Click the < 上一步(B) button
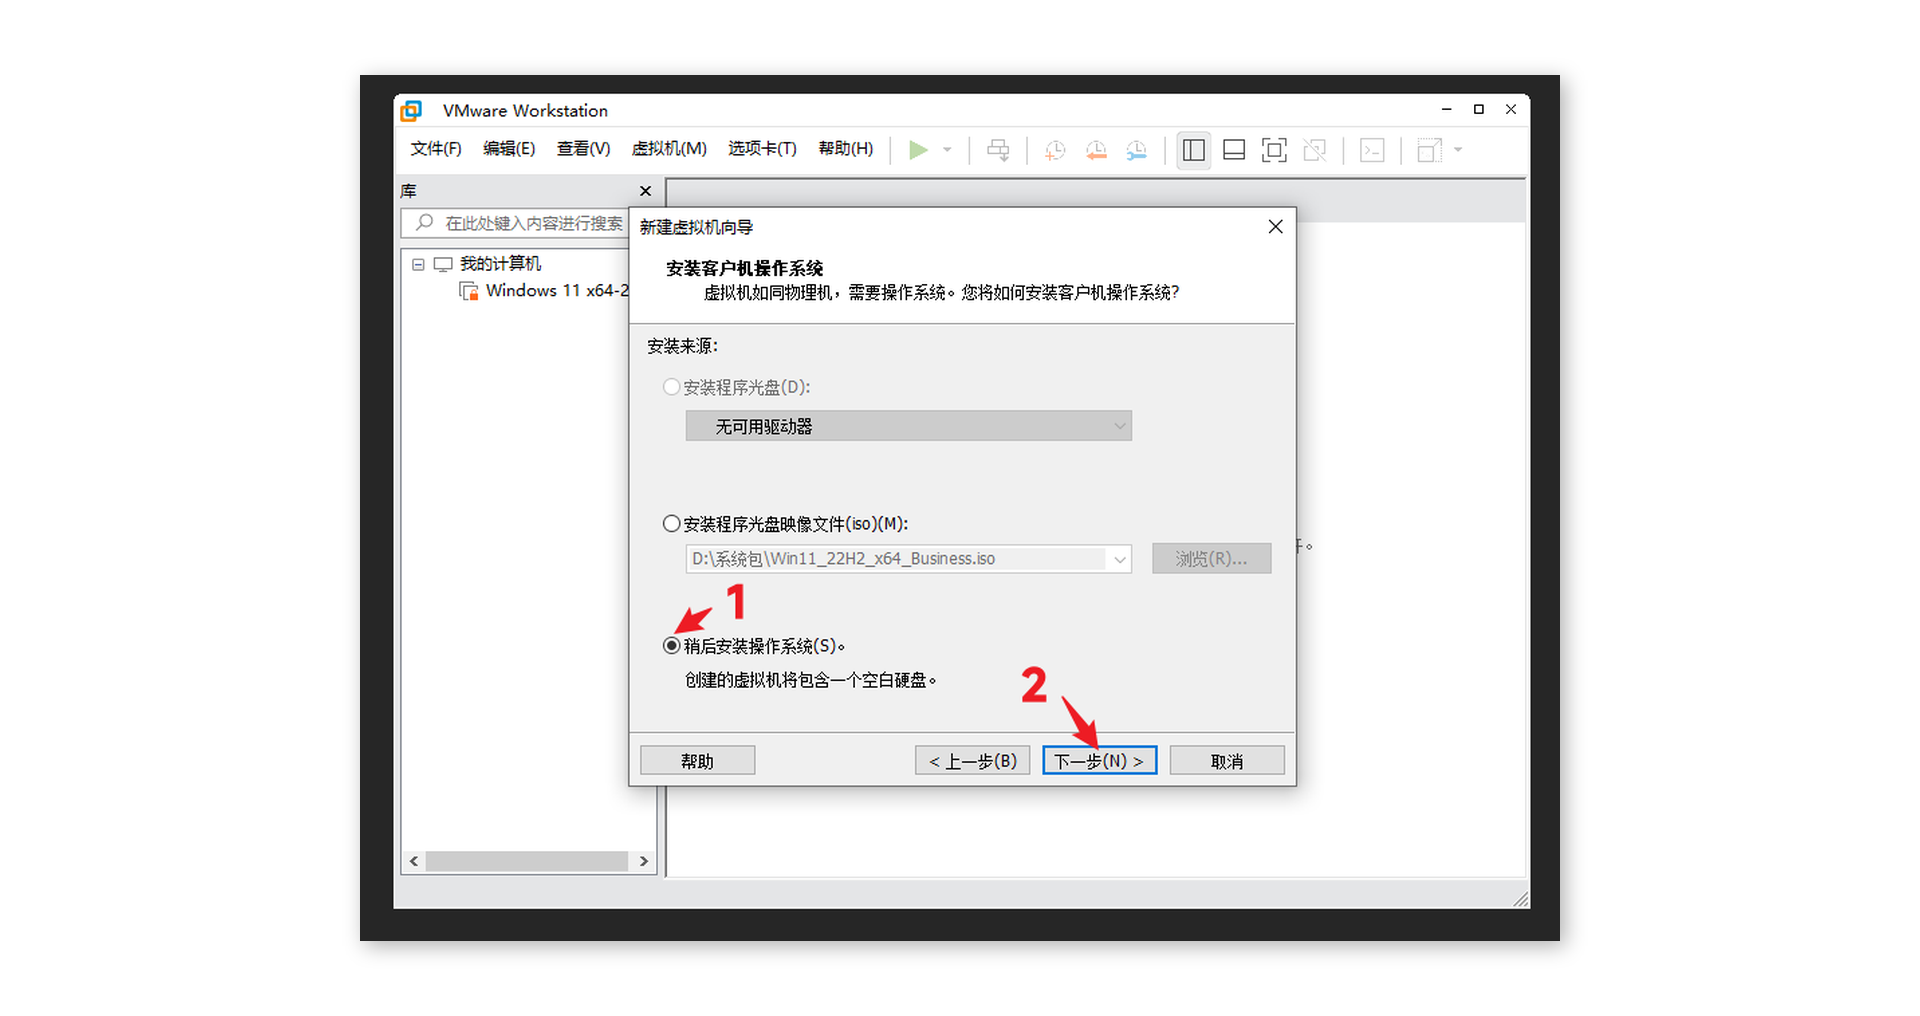The width and height of the screenshot is (1920, 1016). pos(973,761)
